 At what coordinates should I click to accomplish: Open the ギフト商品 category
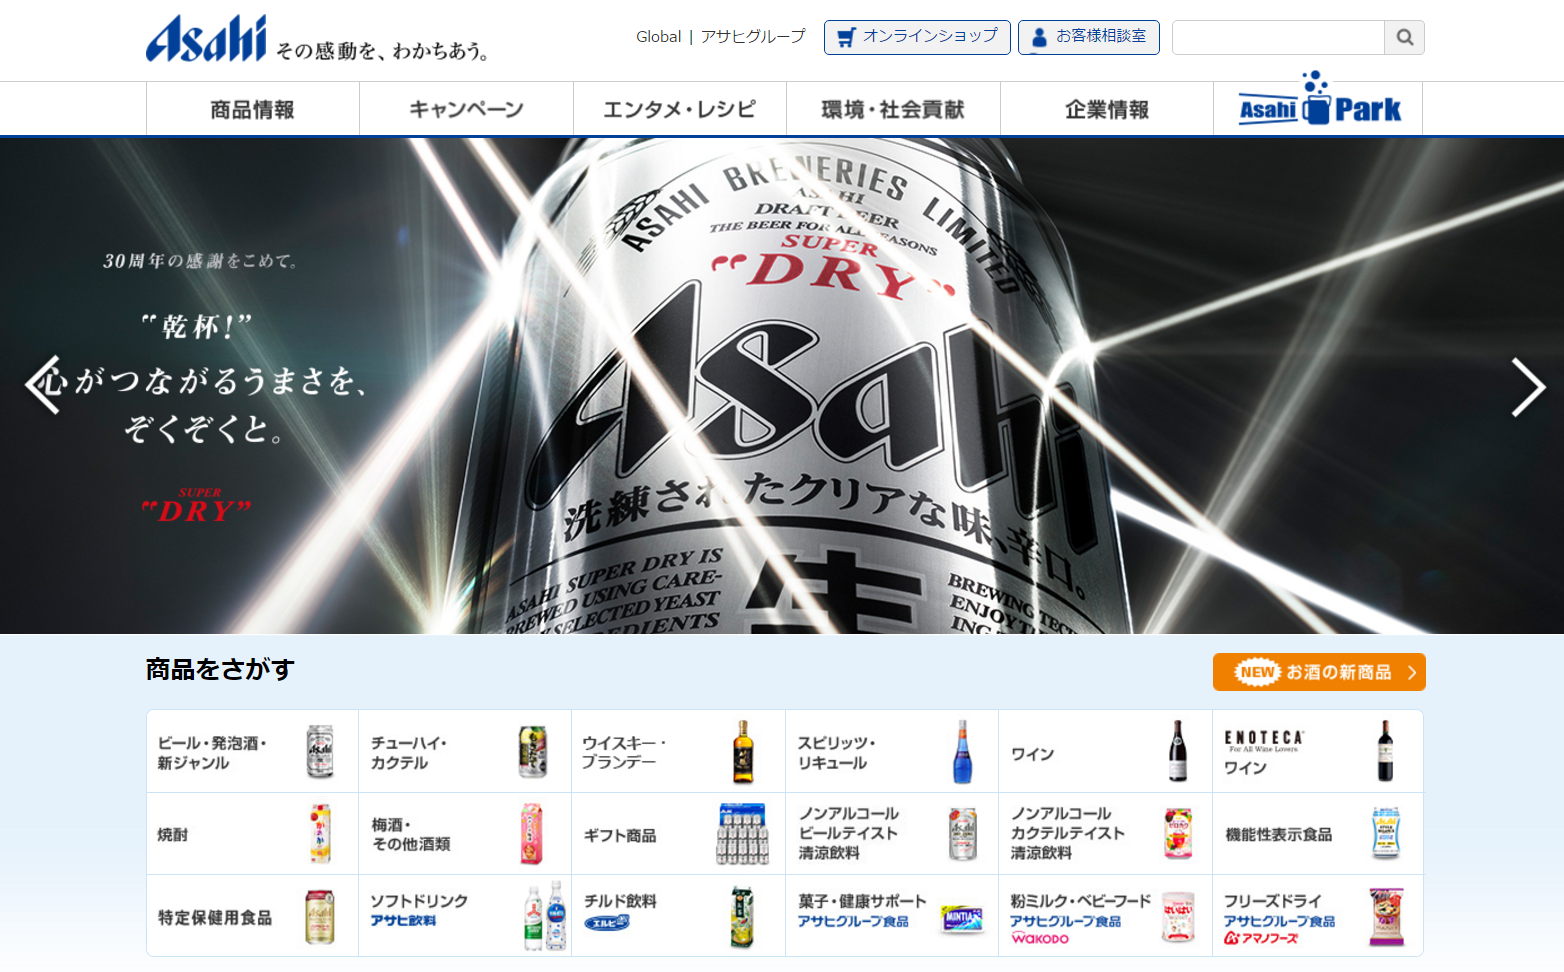tap(678, 834)
